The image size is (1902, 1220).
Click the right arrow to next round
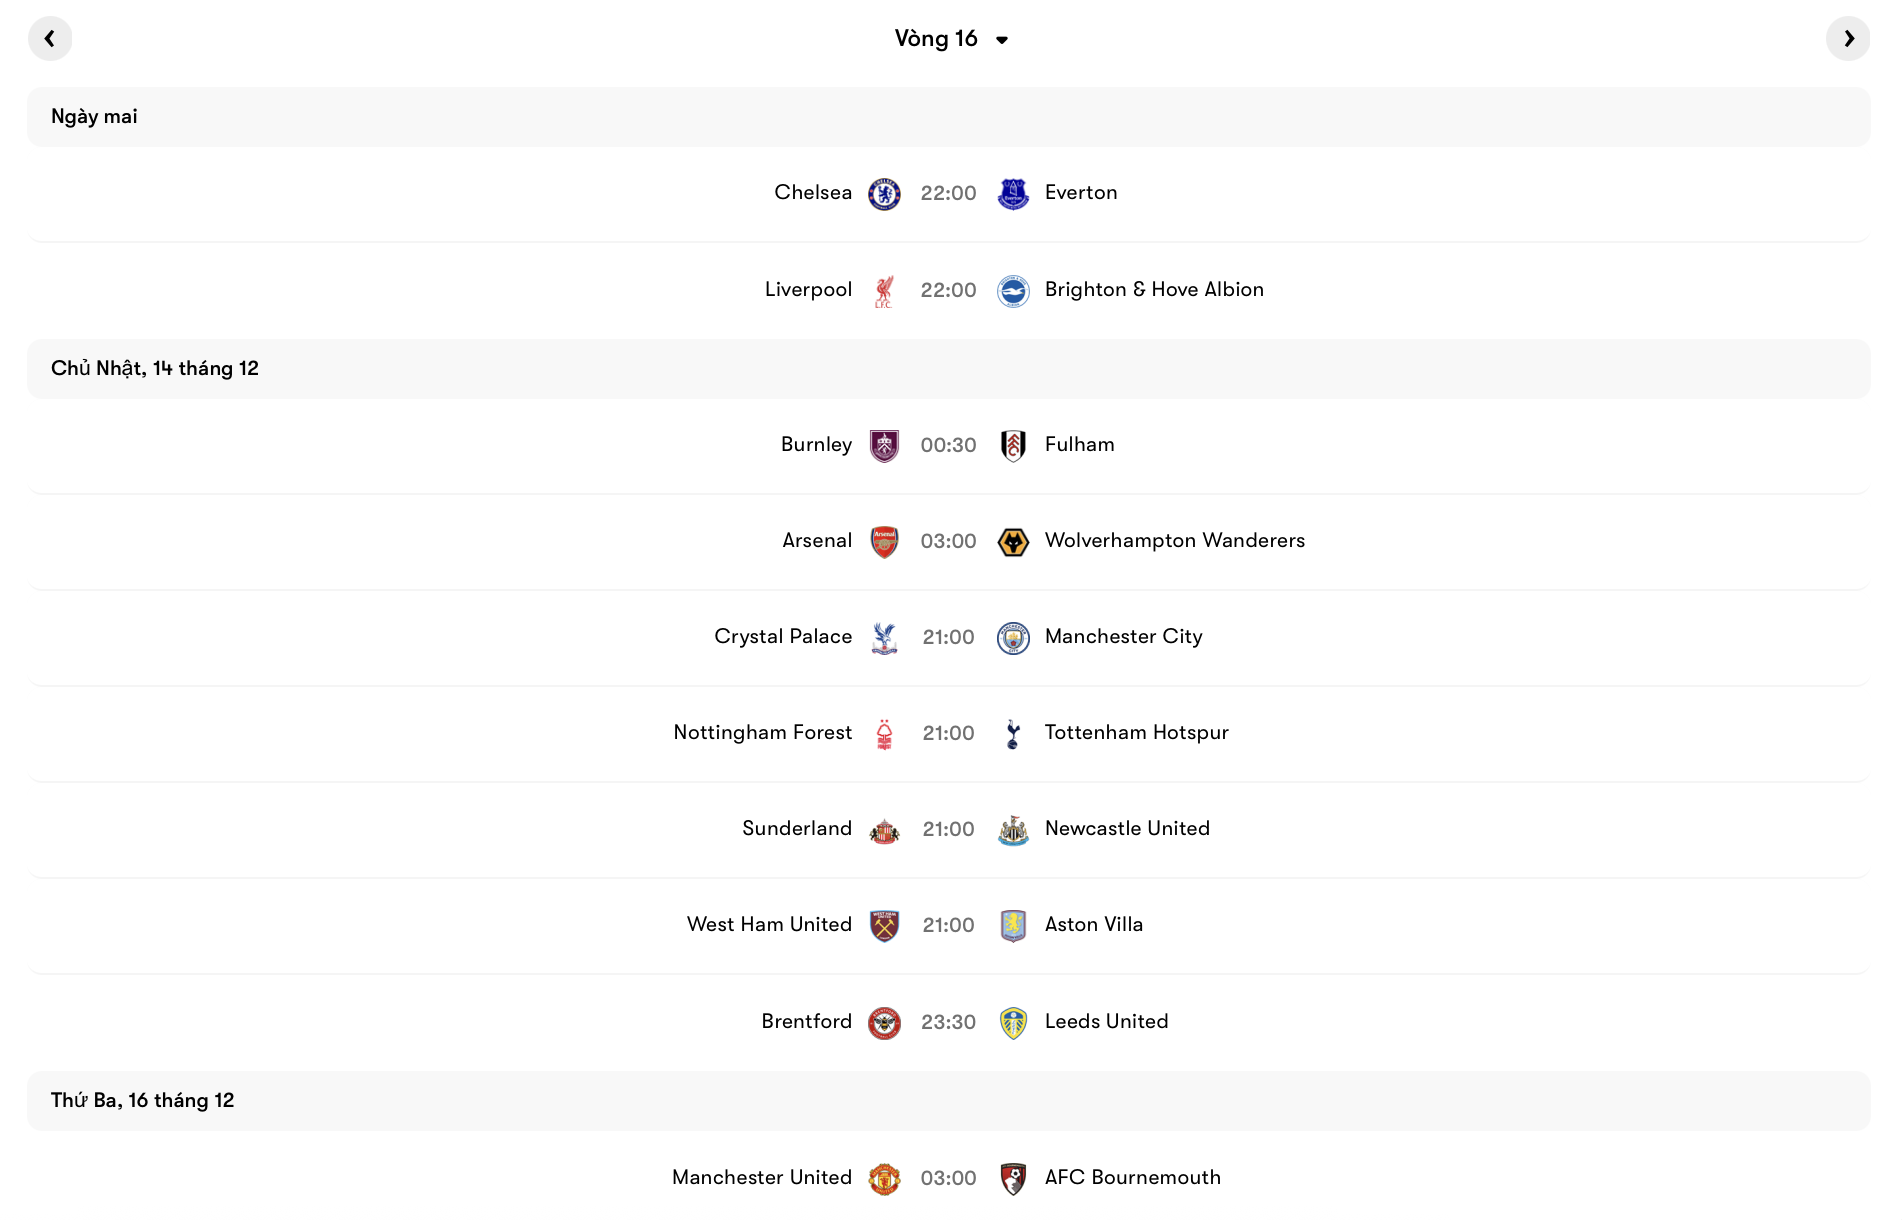pyautogui.click(x=1849, y=38)
